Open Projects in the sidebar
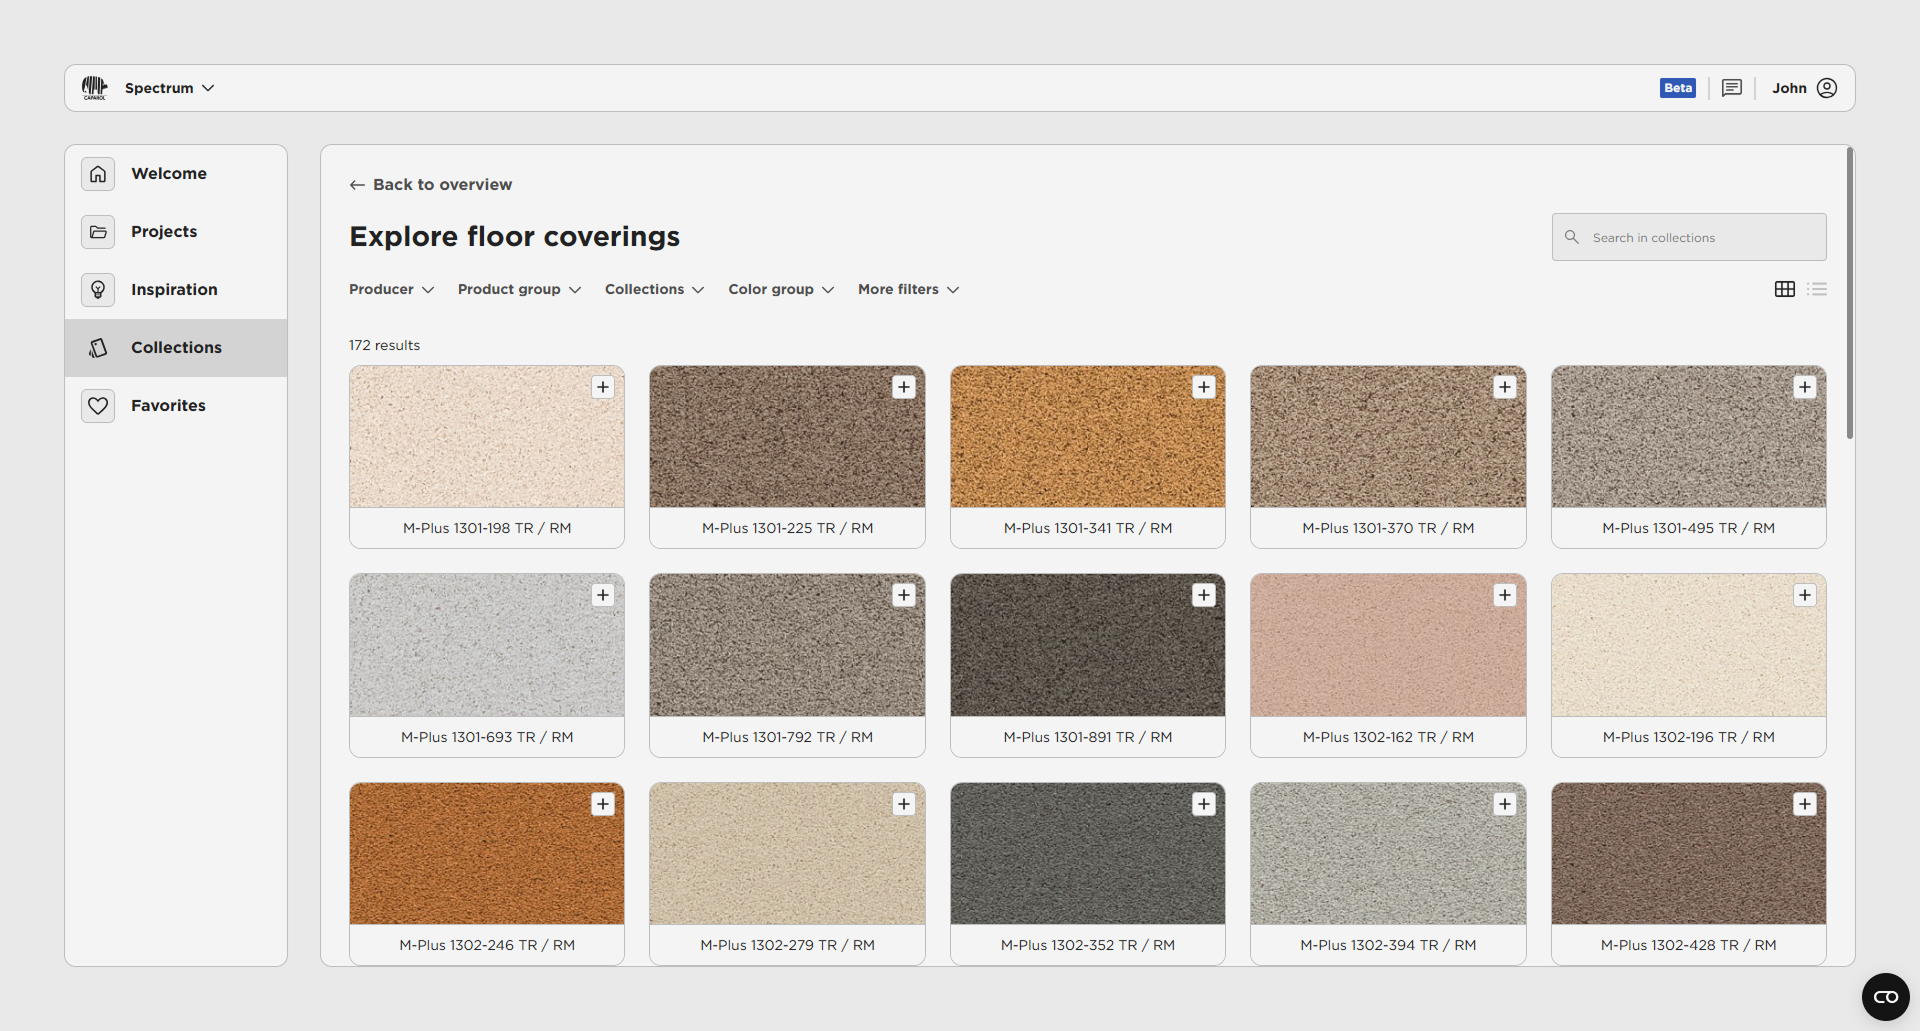 pyautogui.click(x=164, y=232)
